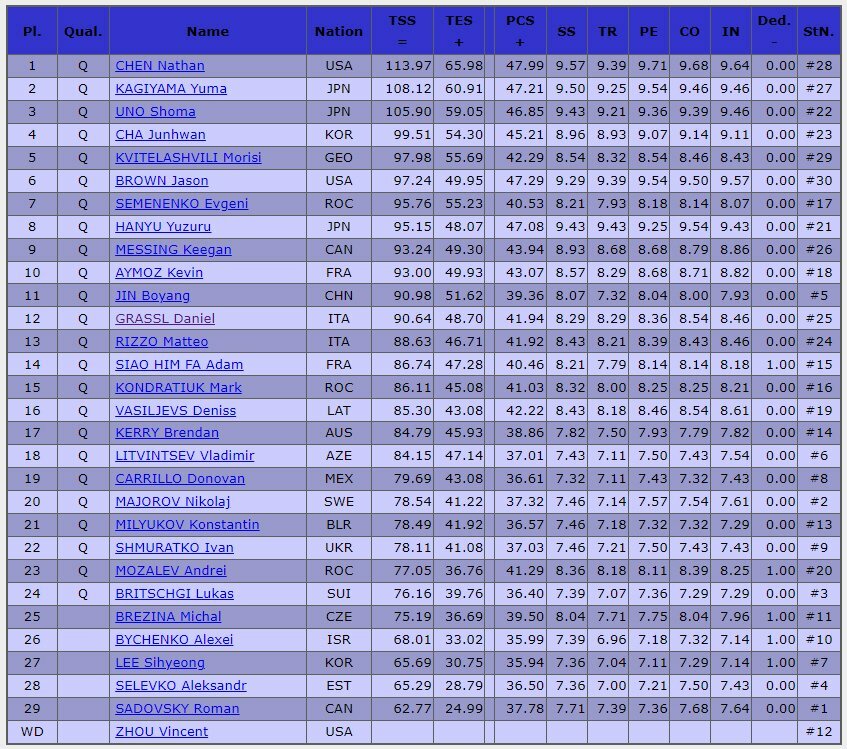Viewport: 847px width, 749px height.
Task: Select JIN Boyang's starting number cell
Action: click(x=818, y=295)
